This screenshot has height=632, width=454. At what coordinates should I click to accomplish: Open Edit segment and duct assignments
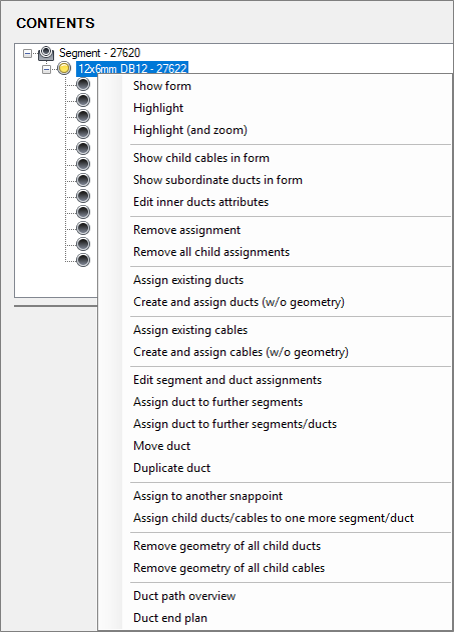[x=227, y=380]
